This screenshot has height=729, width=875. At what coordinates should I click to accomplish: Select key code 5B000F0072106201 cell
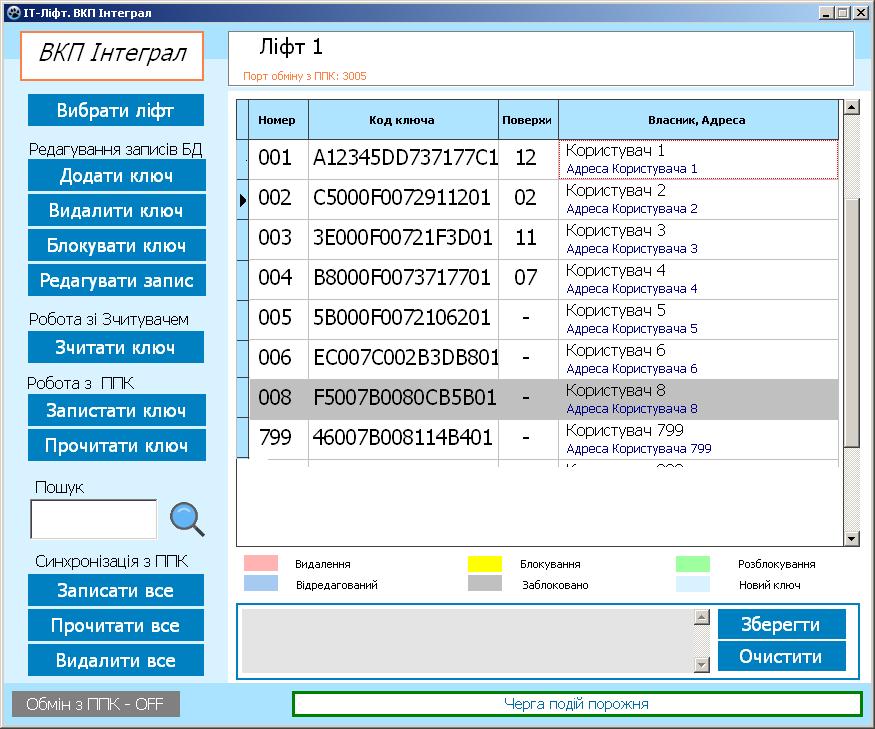tap(403, 319)
